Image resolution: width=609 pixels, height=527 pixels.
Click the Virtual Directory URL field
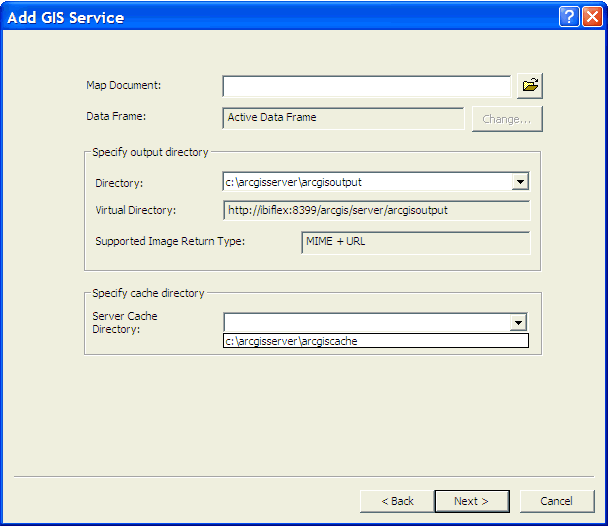(x=375, y=210)
